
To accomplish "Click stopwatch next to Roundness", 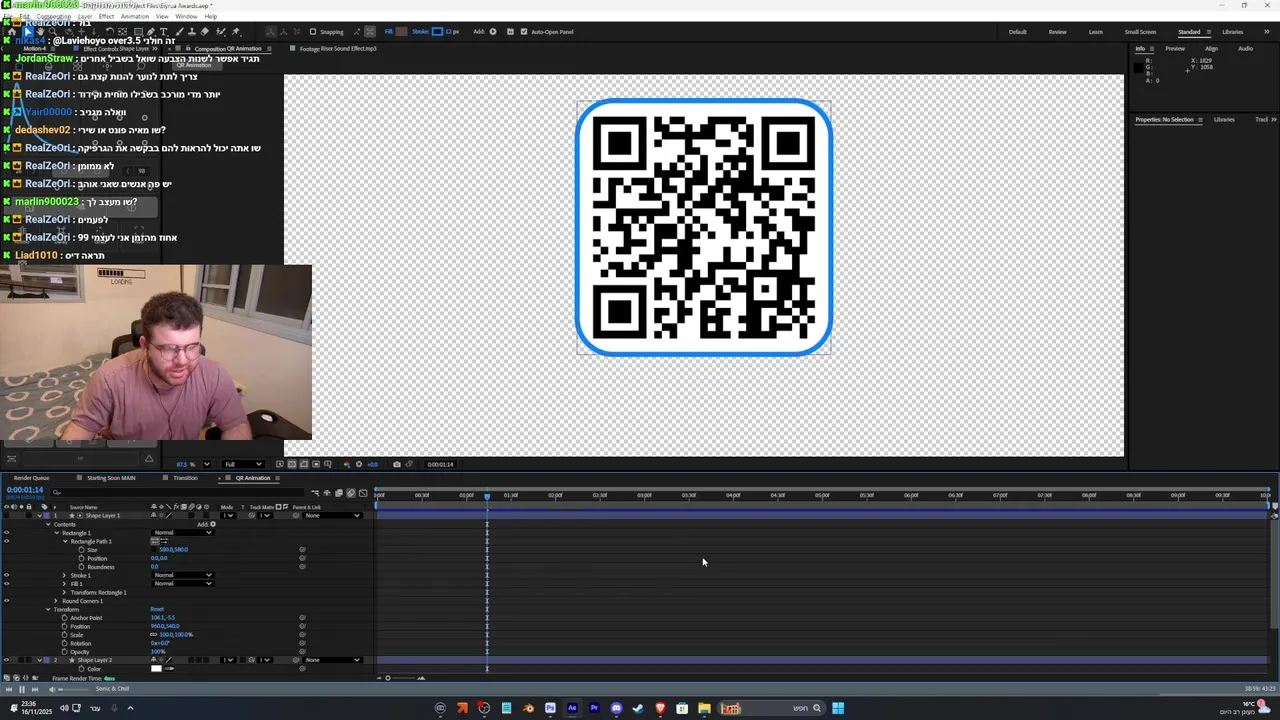I will [x=81, y=567].
